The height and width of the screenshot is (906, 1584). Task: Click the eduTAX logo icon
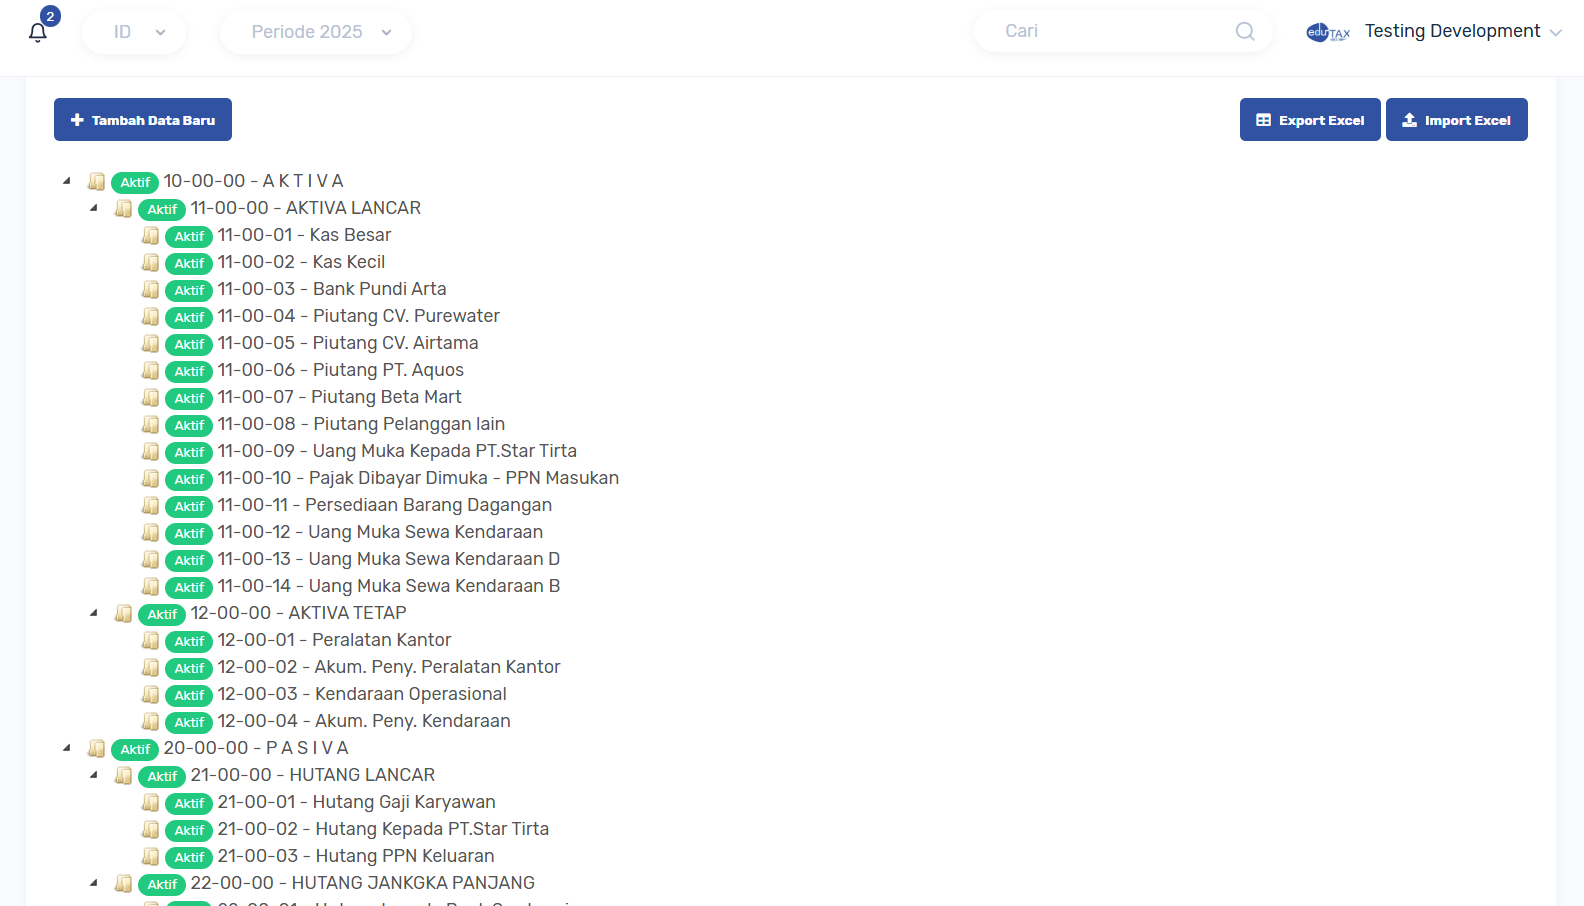coord(1328,32)
